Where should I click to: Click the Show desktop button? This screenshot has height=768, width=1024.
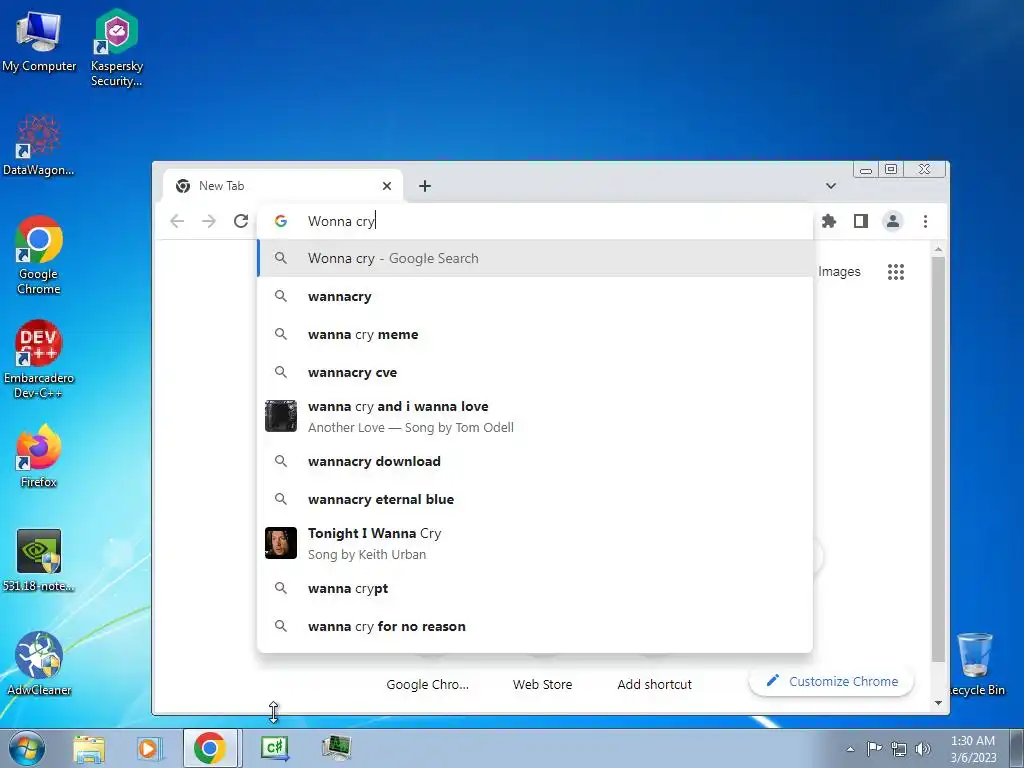pyautogui.click(x=1017, y=749)
